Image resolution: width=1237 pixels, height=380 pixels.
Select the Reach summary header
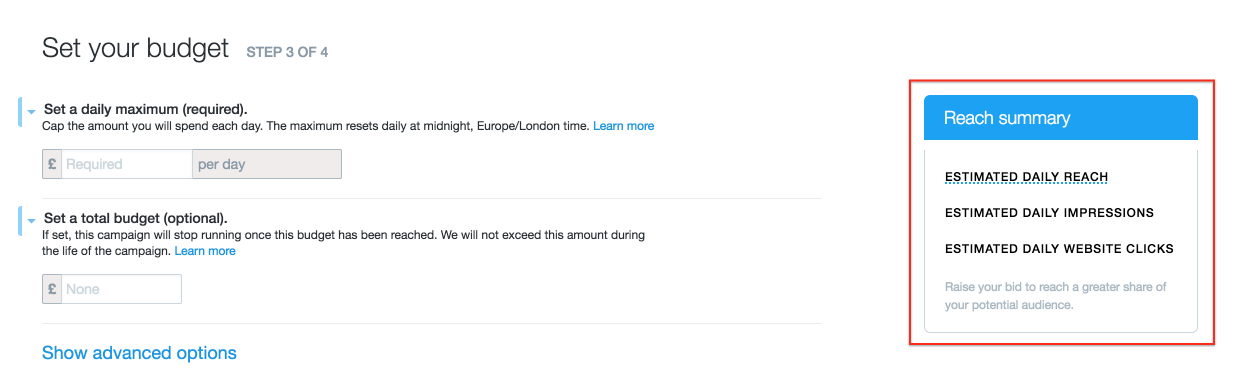point(1060,117)
